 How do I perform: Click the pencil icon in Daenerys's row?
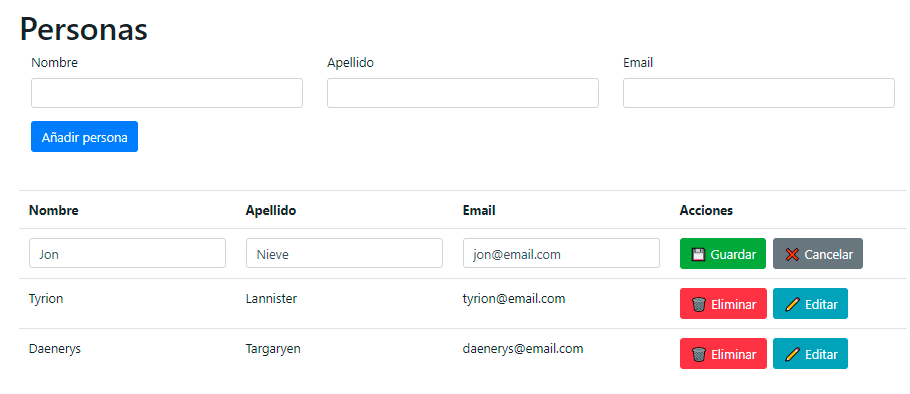(792, 354)
